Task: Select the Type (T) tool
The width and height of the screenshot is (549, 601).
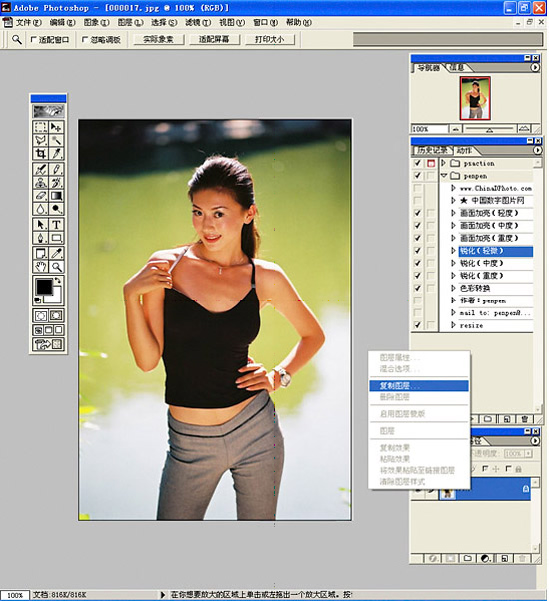Action: pos(56,224)
